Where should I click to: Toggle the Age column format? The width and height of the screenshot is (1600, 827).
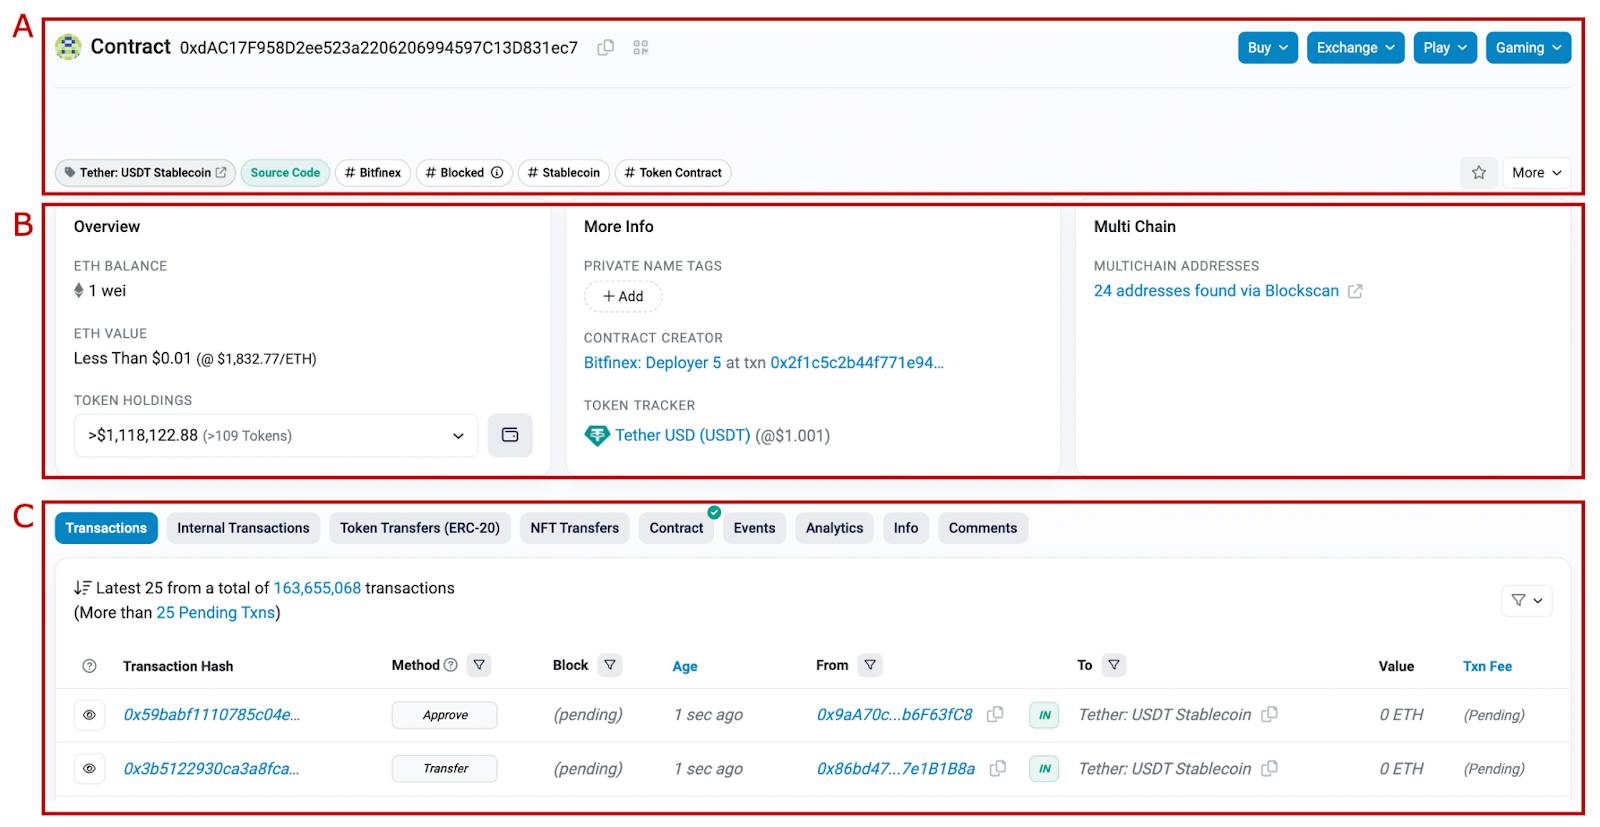(685, 666)
